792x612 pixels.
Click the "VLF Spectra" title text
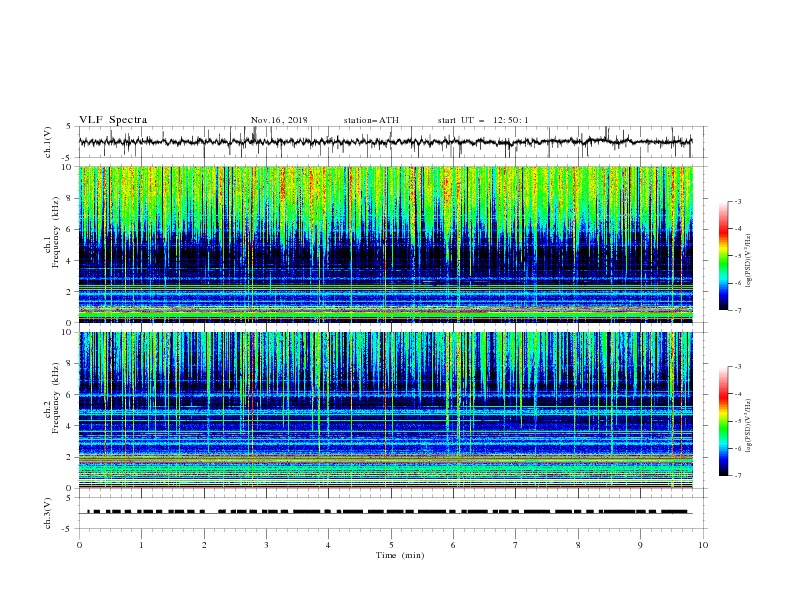point(113,120)
